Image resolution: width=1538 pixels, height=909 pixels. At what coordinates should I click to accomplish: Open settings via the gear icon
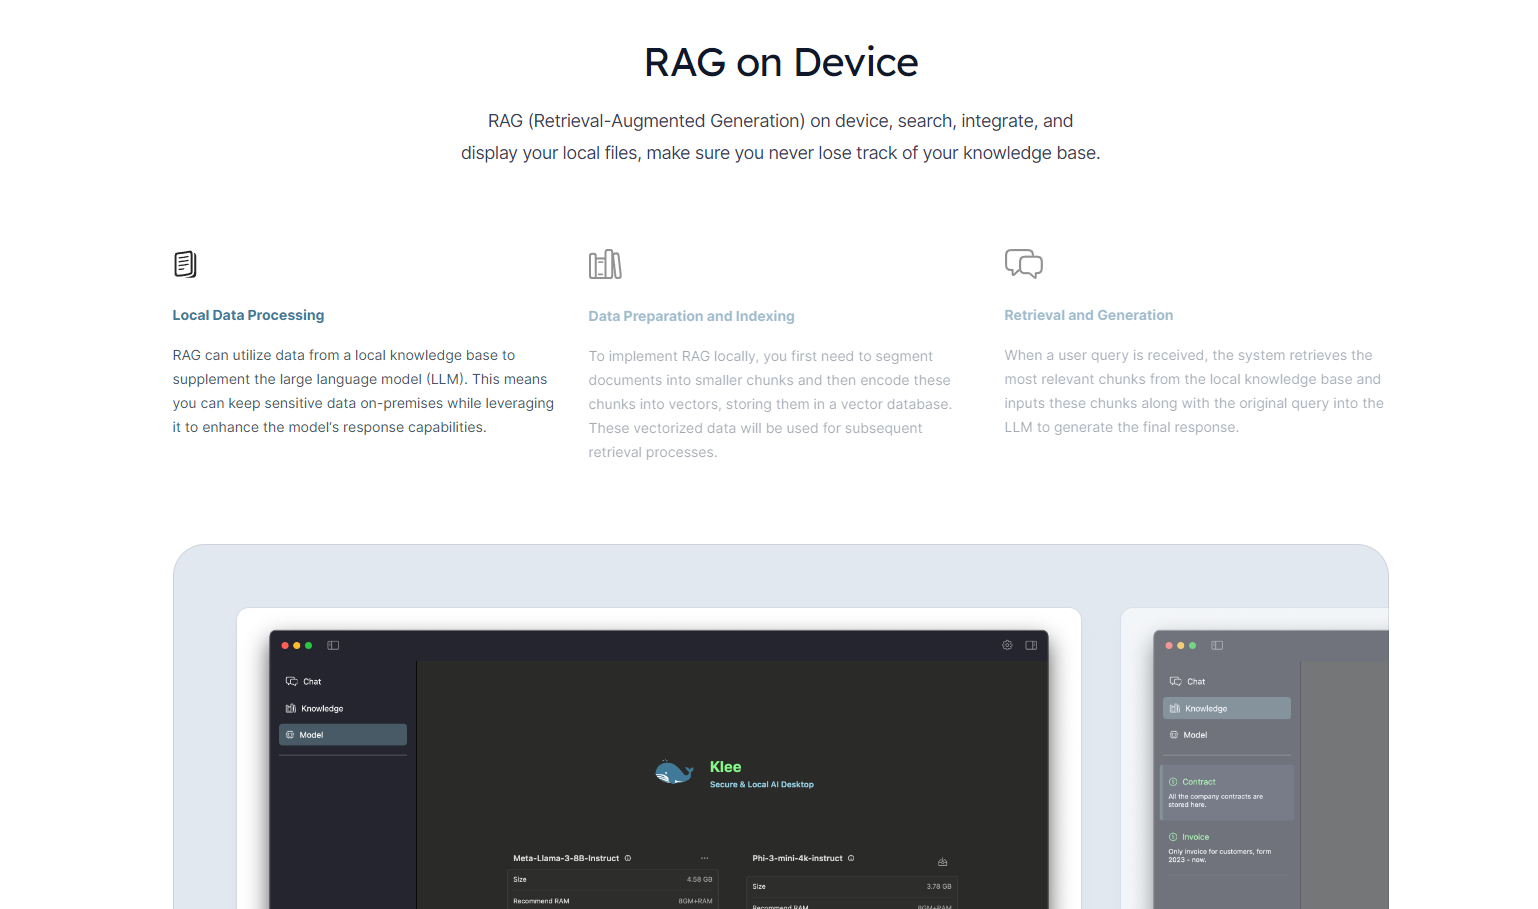(1007, 645)
